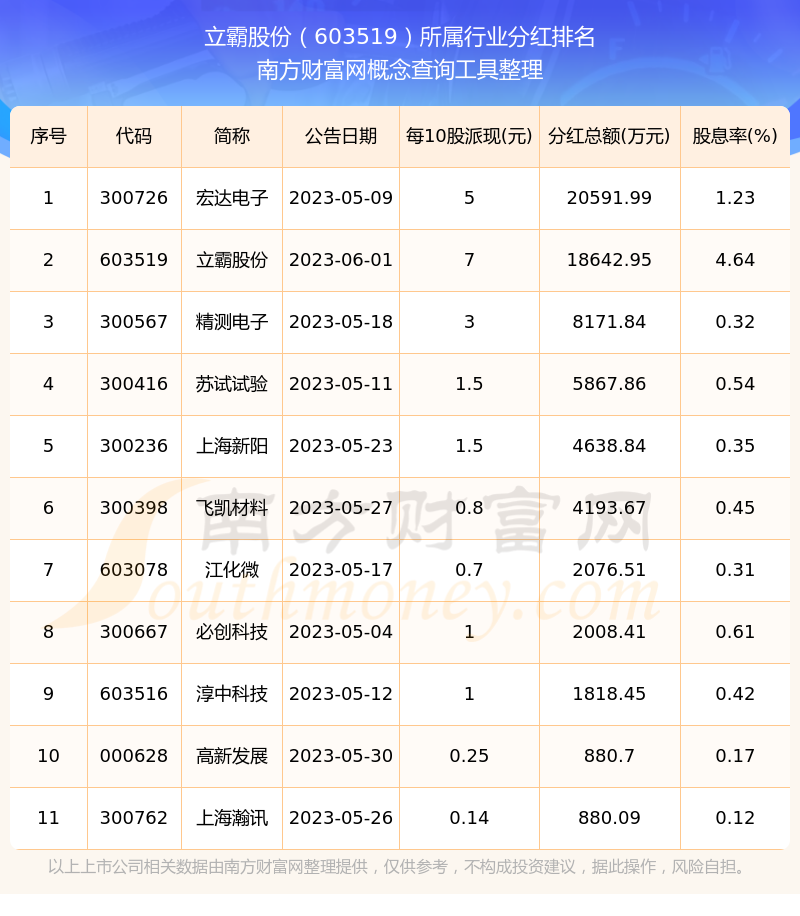Click company name 宏达电子
This screenshot has height=916, width=800.
point(232,198)
